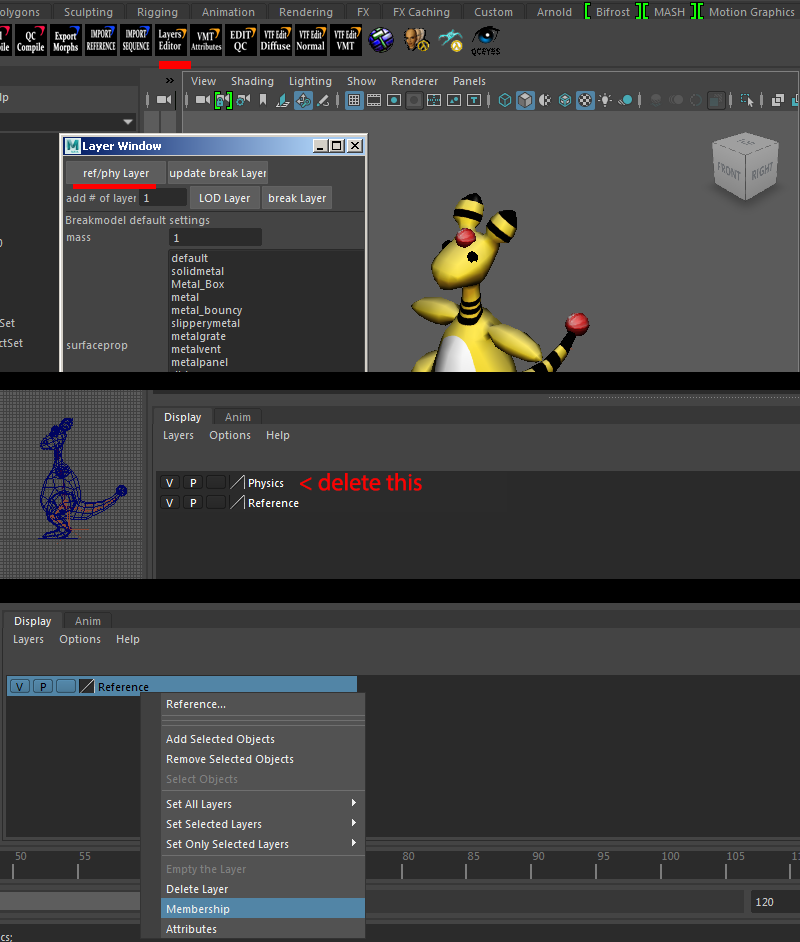
Task: Toggle the film gate icon
Action: click(x=374, y=100)
